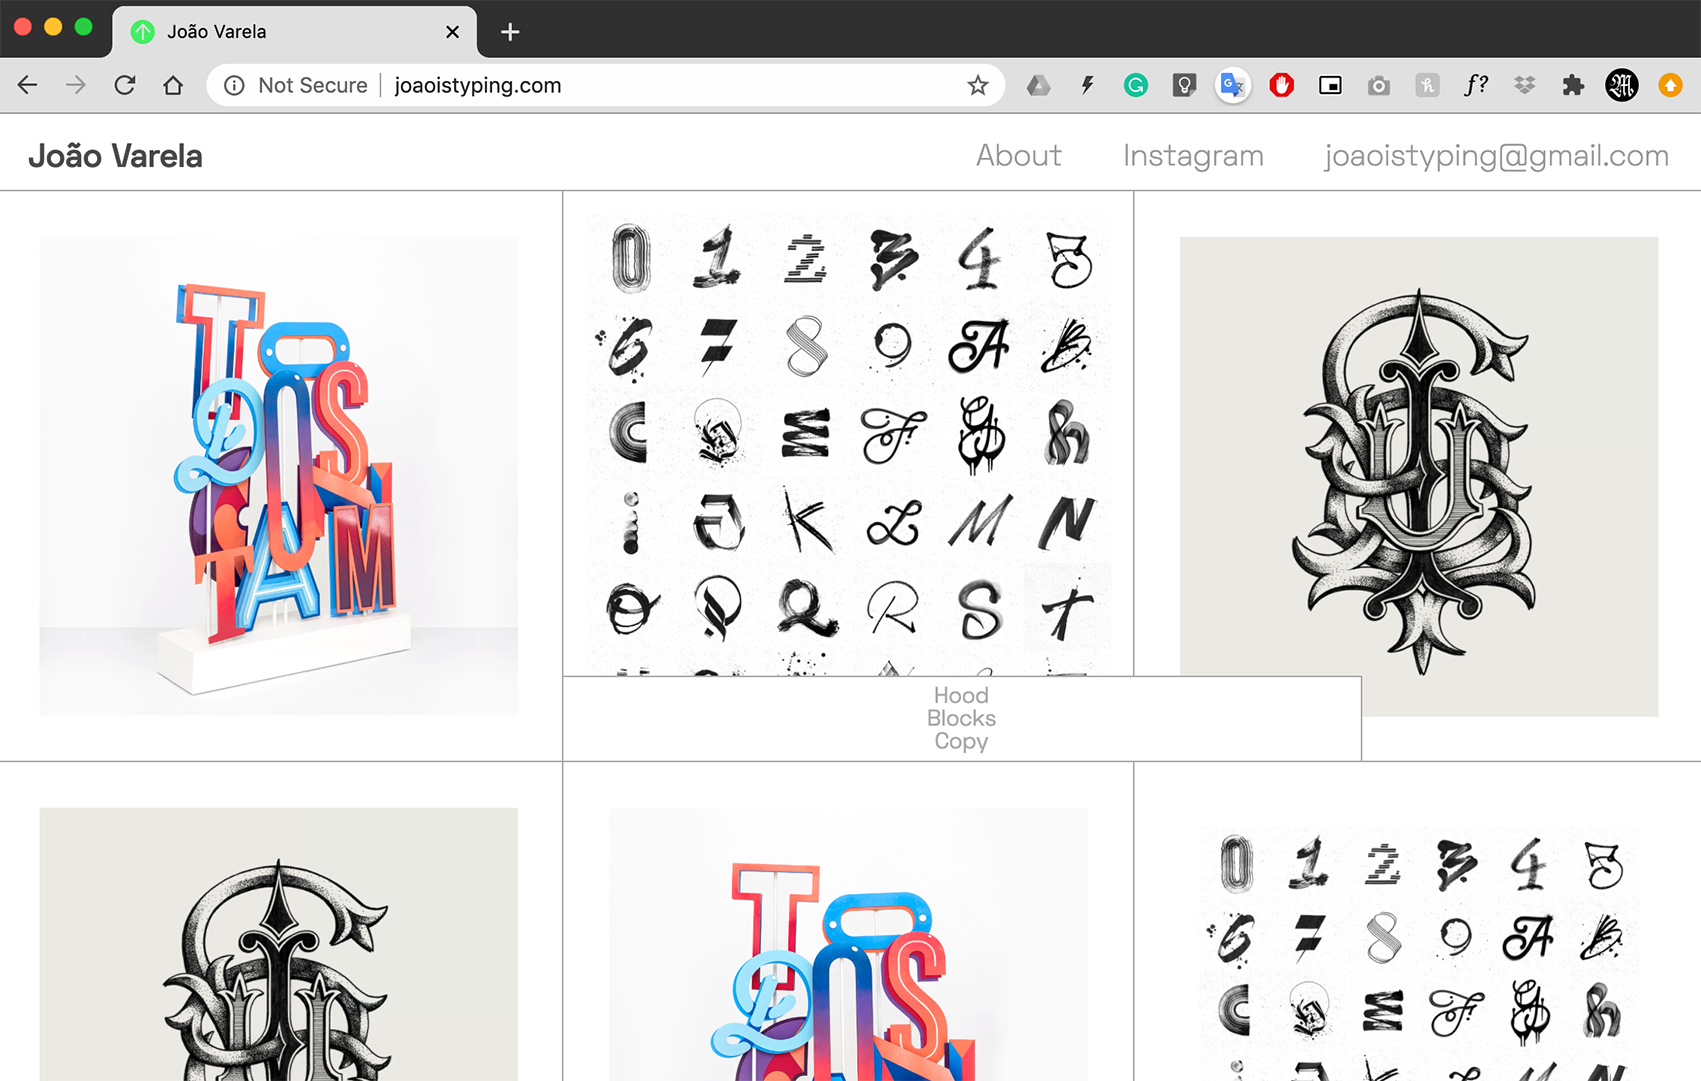Go to the browser home page
The width and height of the screenshot is (1701, 1081).
tap(173, 86)
